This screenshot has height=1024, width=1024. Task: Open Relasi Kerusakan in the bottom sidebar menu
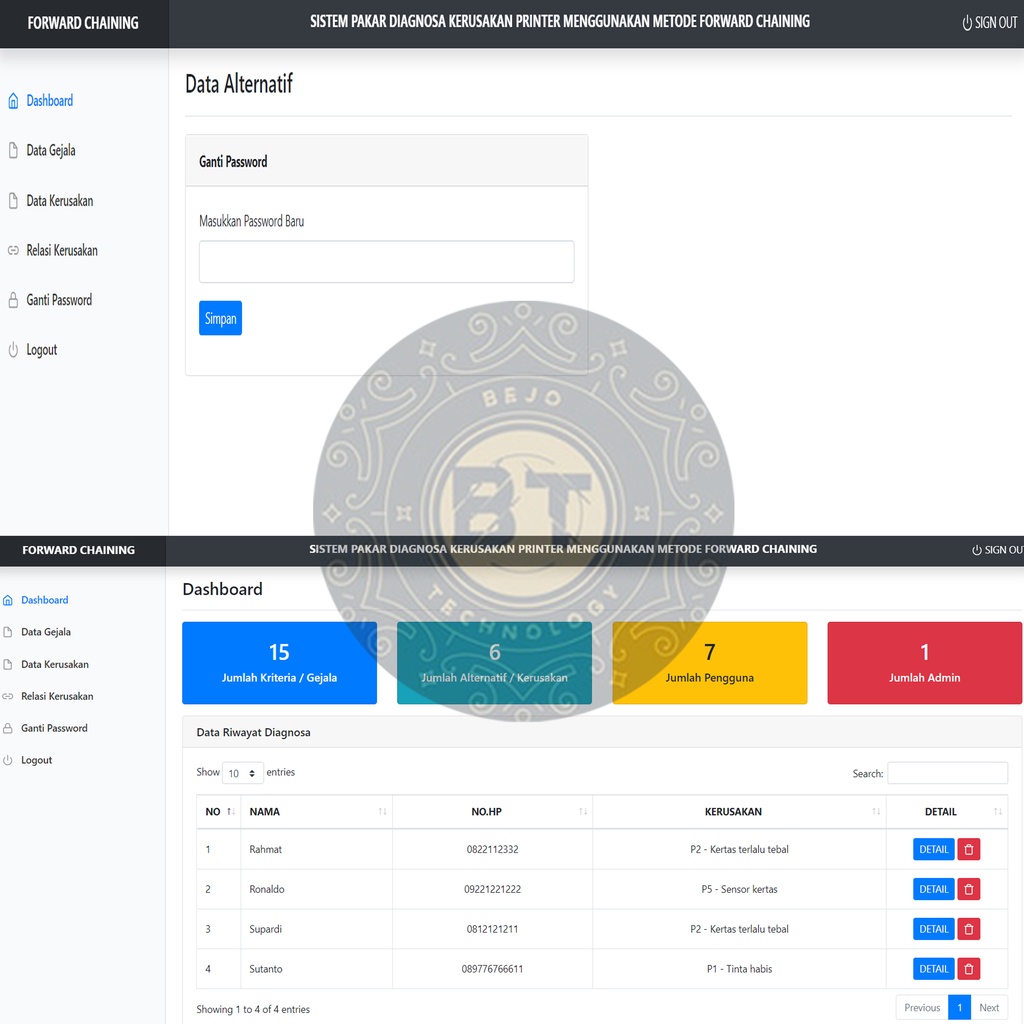[x=57, y=696]
